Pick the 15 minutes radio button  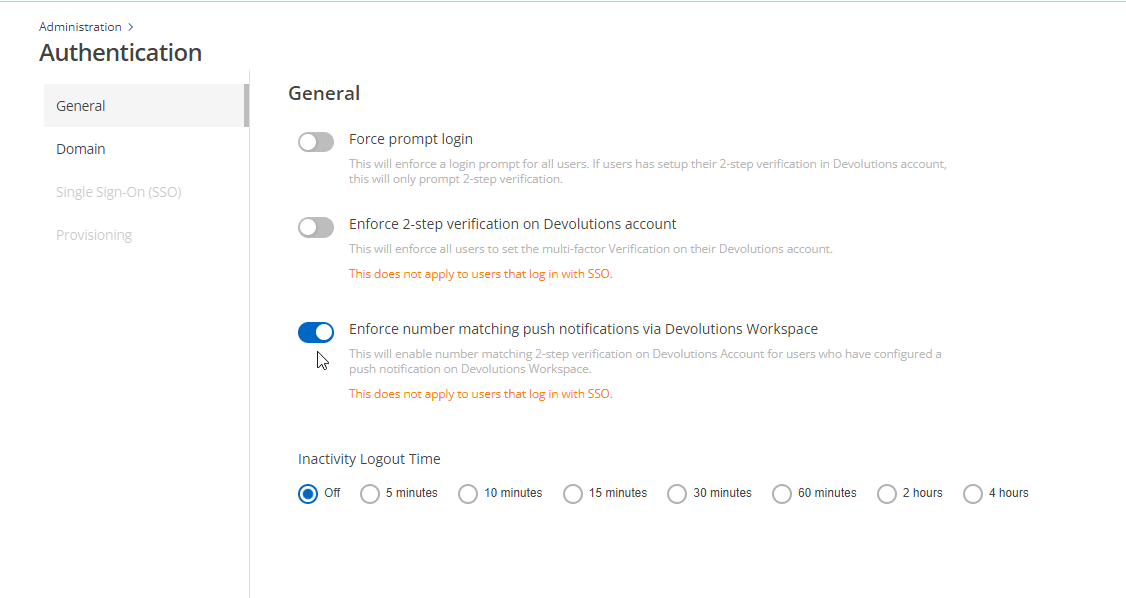point(573,493)
